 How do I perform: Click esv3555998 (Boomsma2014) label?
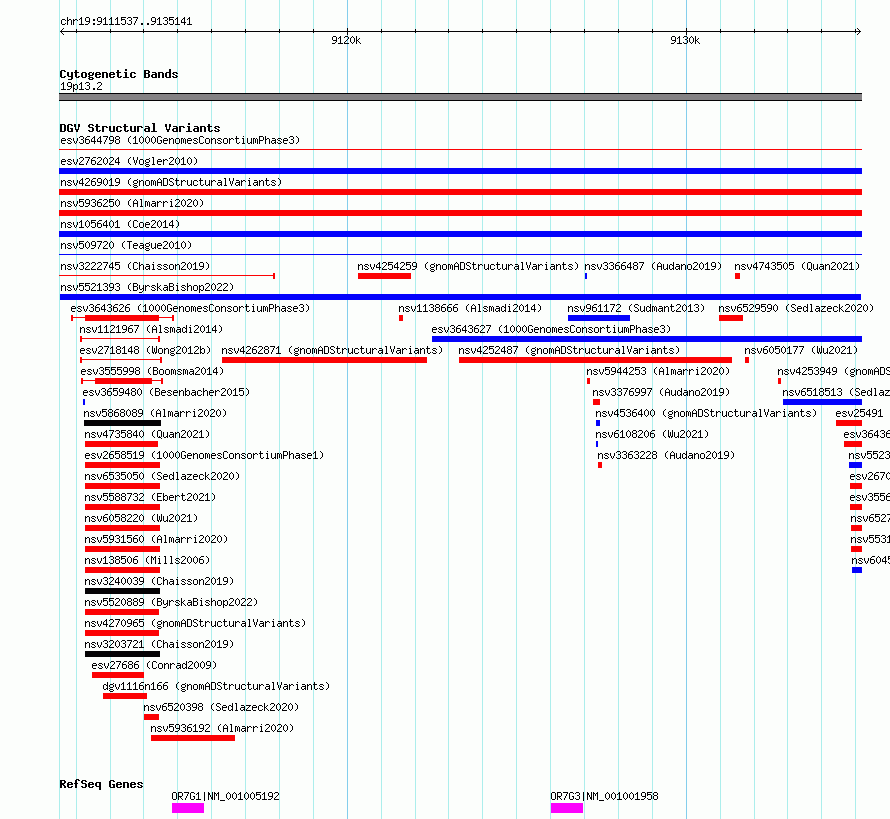pos(152,371)
